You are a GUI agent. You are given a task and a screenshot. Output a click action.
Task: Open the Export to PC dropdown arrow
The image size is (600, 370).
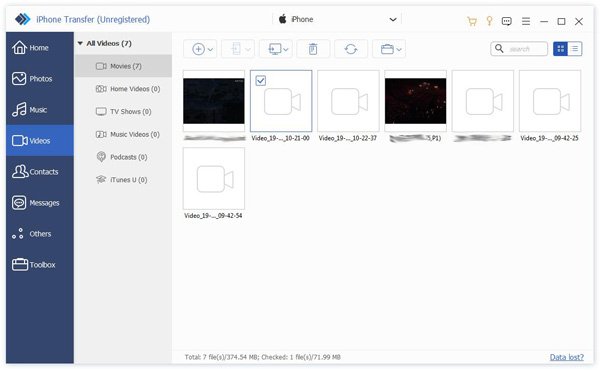[x=285, y=49]
